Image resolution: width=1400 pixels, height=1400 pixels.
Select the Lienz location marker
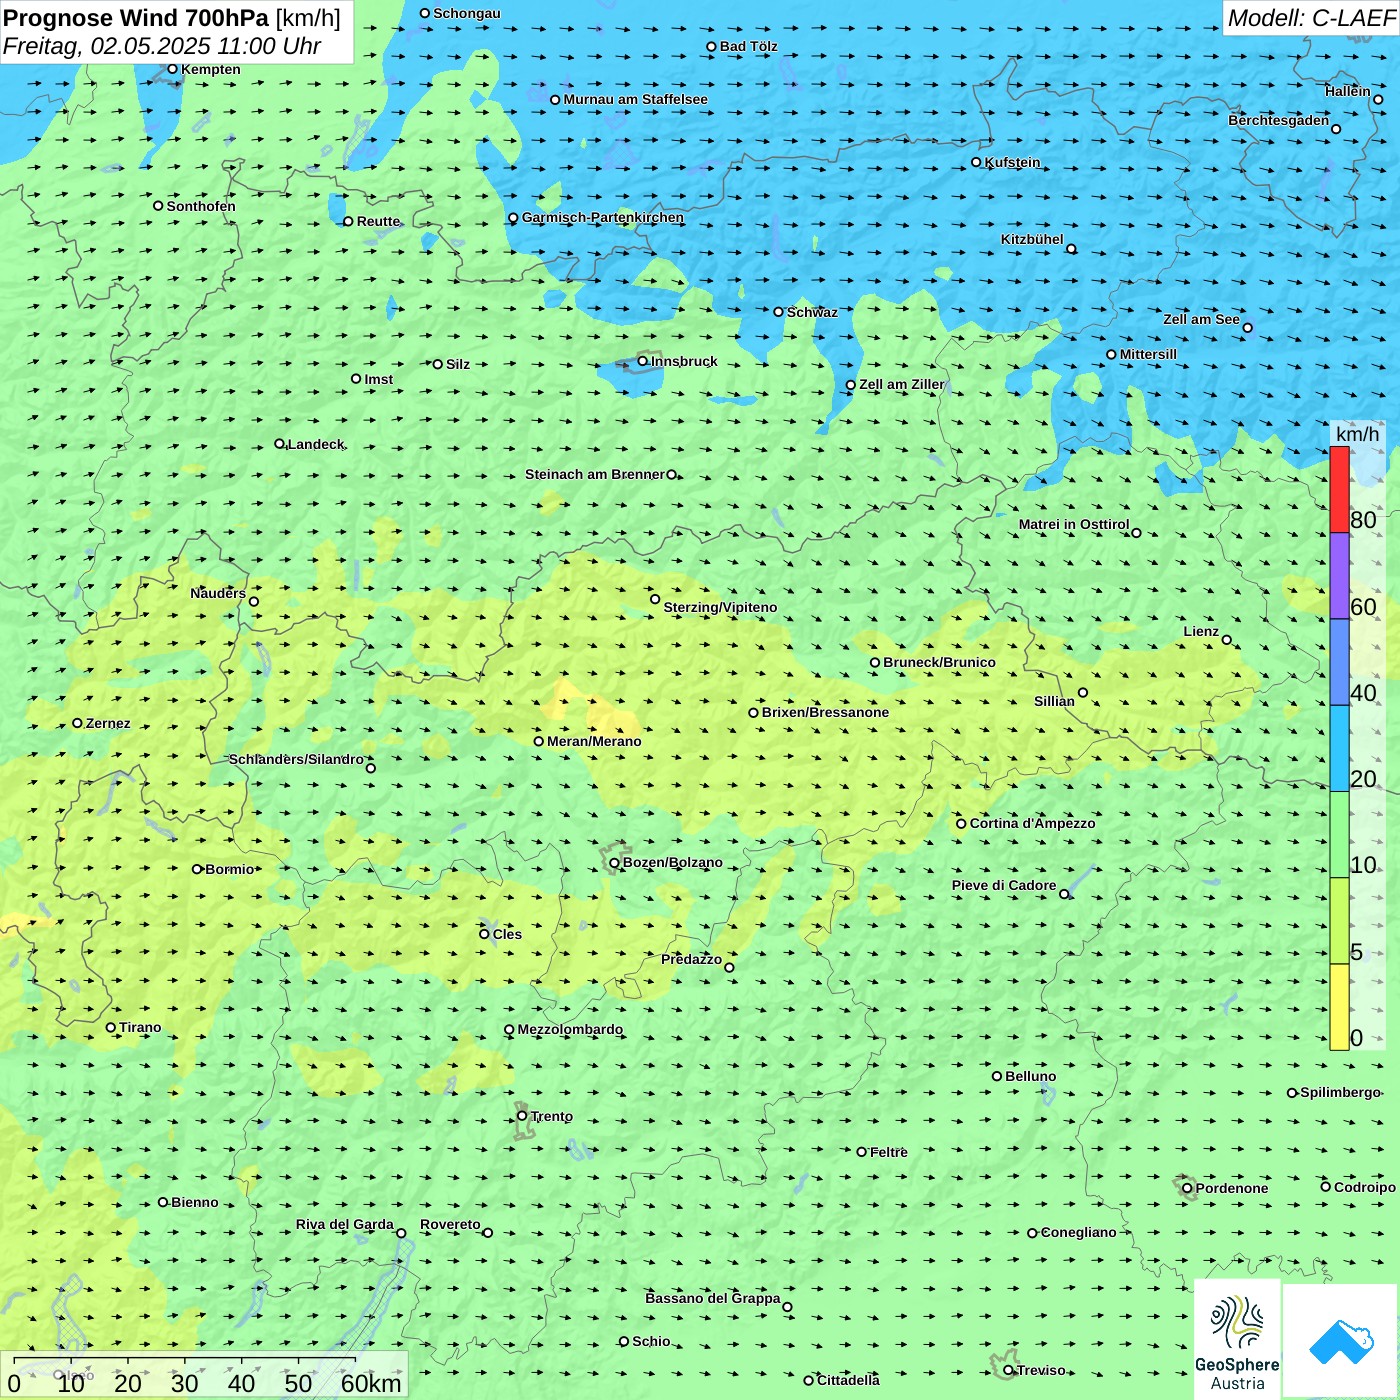coord(1227,640)
